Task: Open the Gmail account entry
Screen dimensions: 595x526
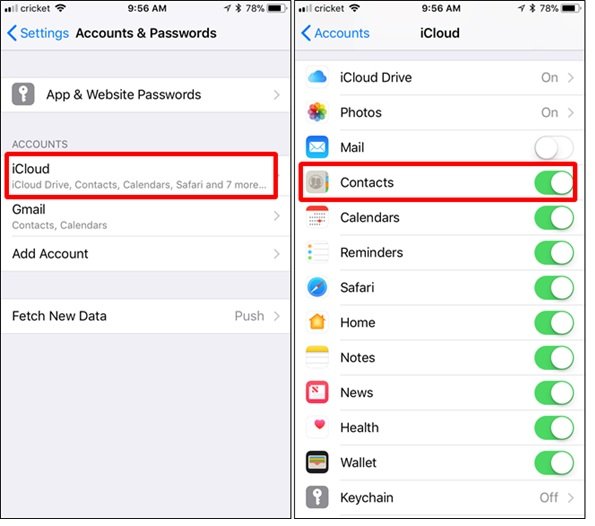Action: coord(145,216)
